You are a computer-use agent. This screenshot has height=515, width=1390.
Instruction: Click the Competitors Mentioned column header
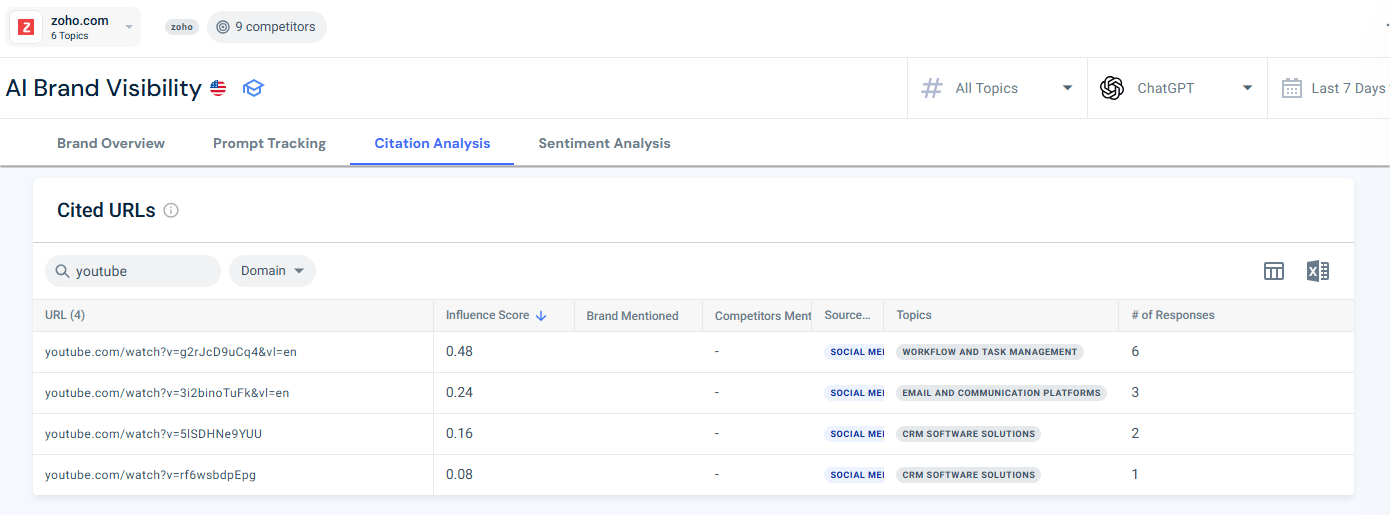click(763, 315)
